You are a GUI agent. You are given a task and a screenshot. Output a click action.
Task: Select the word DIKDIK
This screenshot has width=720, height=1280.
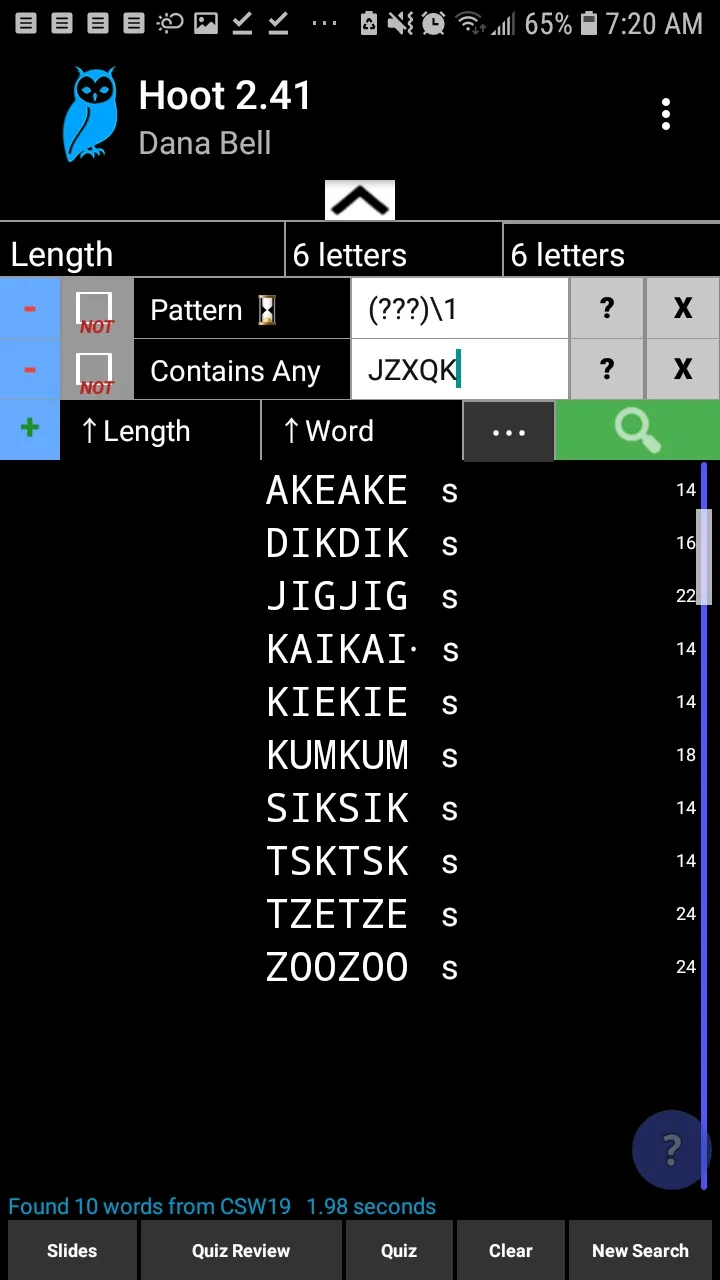click(x=337, y=543)
